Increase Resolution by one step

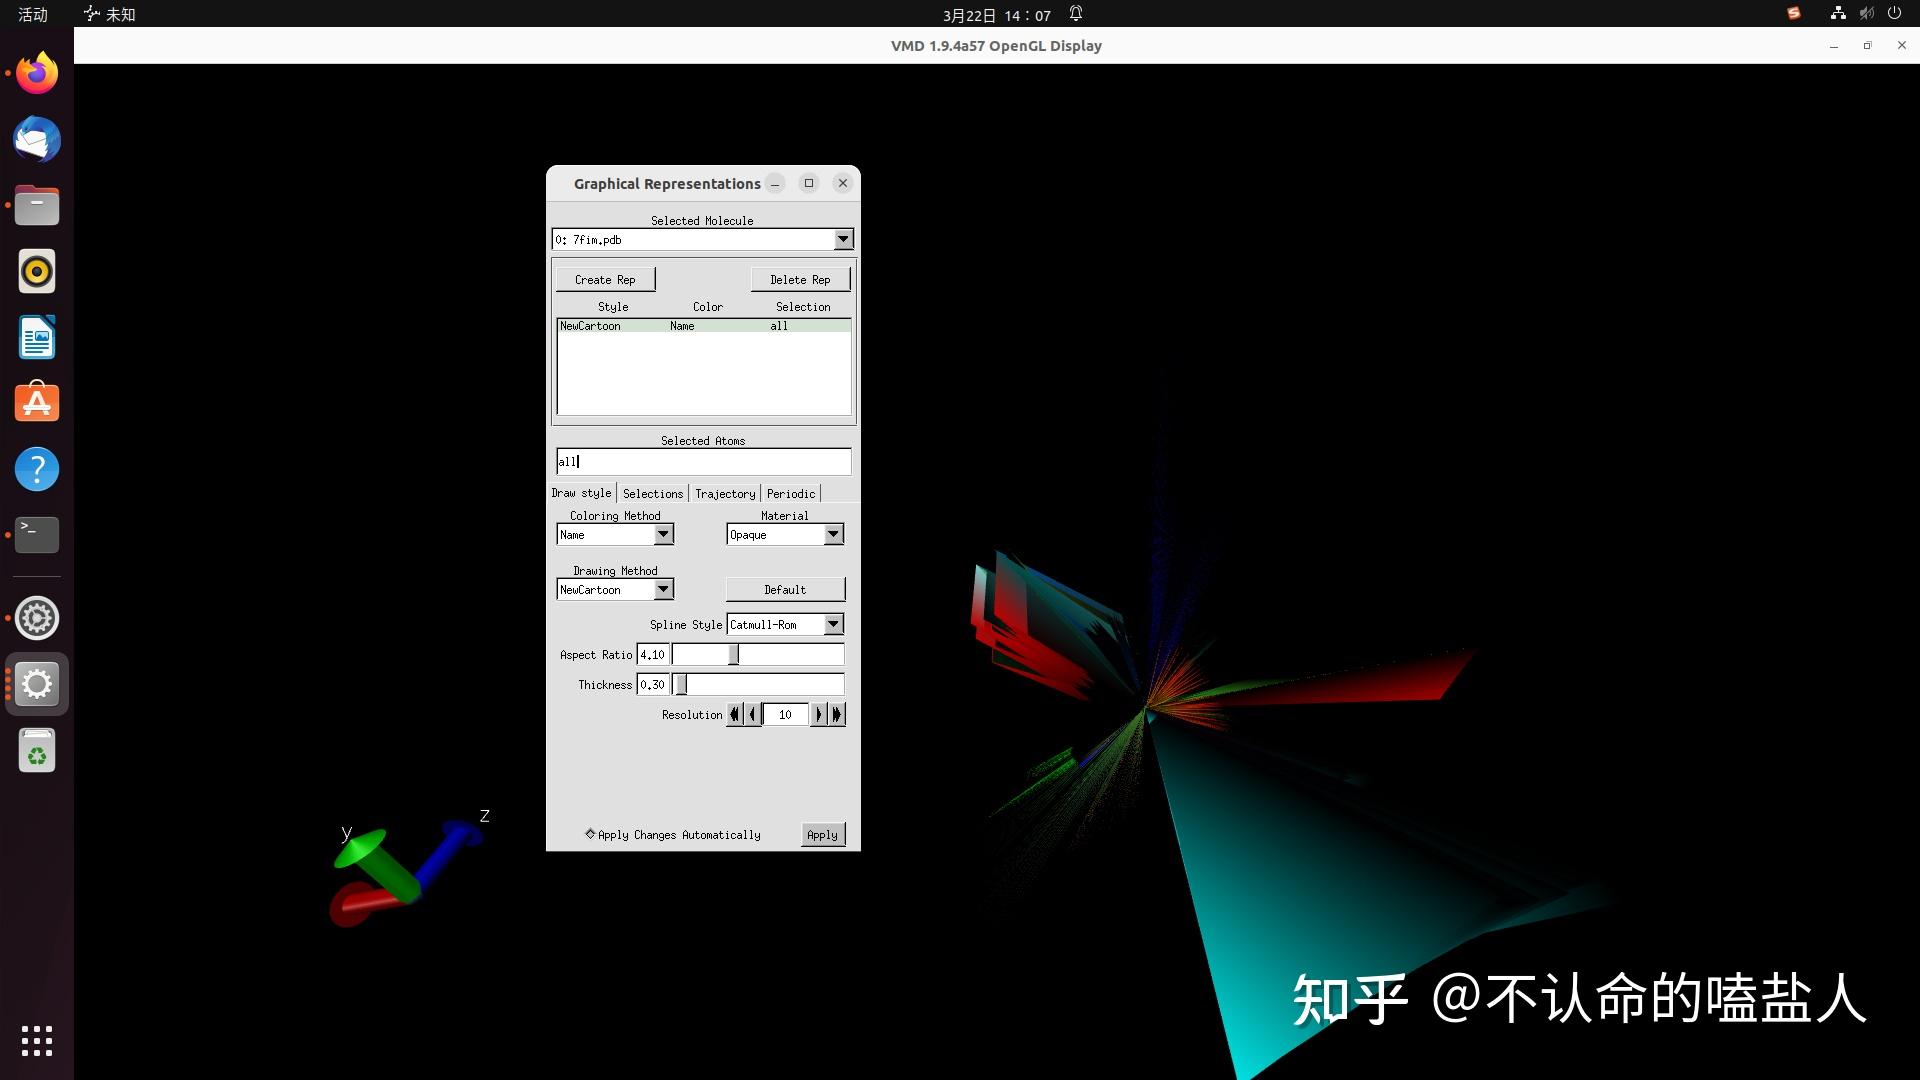pyautogui.click(x=818, y=714)
